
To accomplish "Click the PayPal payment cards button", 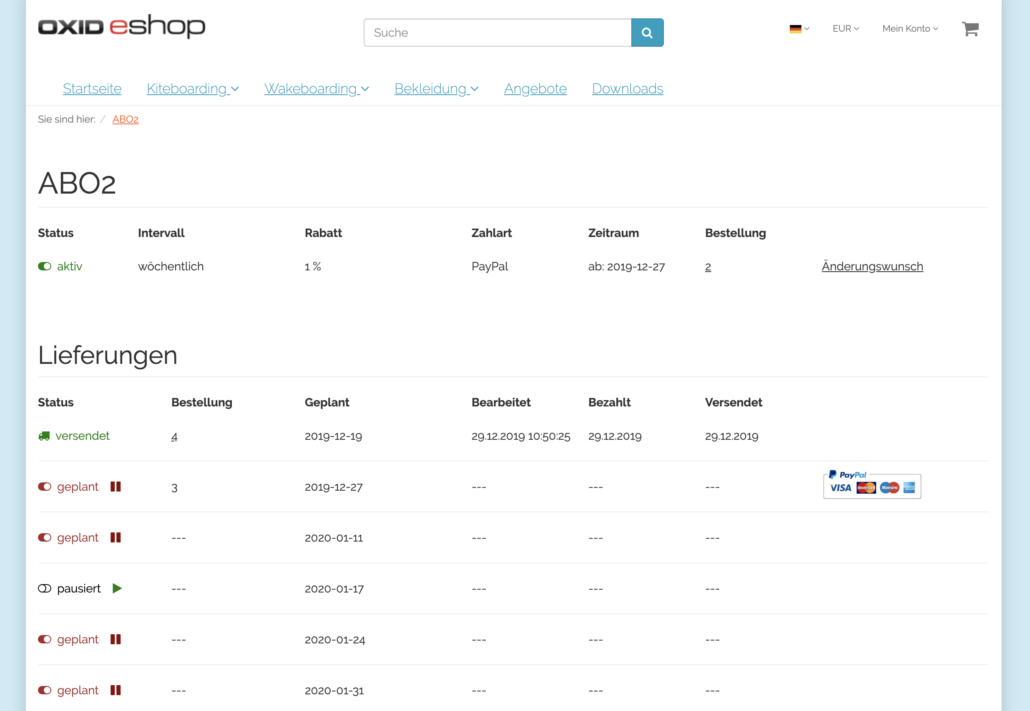I will pos(872,485).
